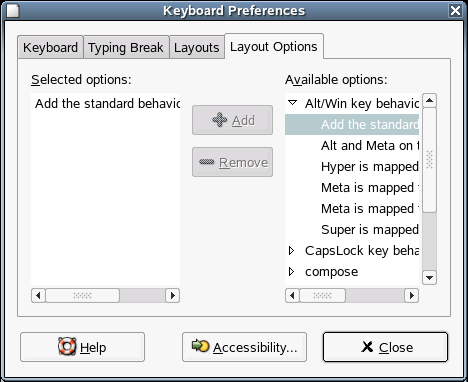Click the Close button with X icon

pyautogui.click(x=385, y=347)
